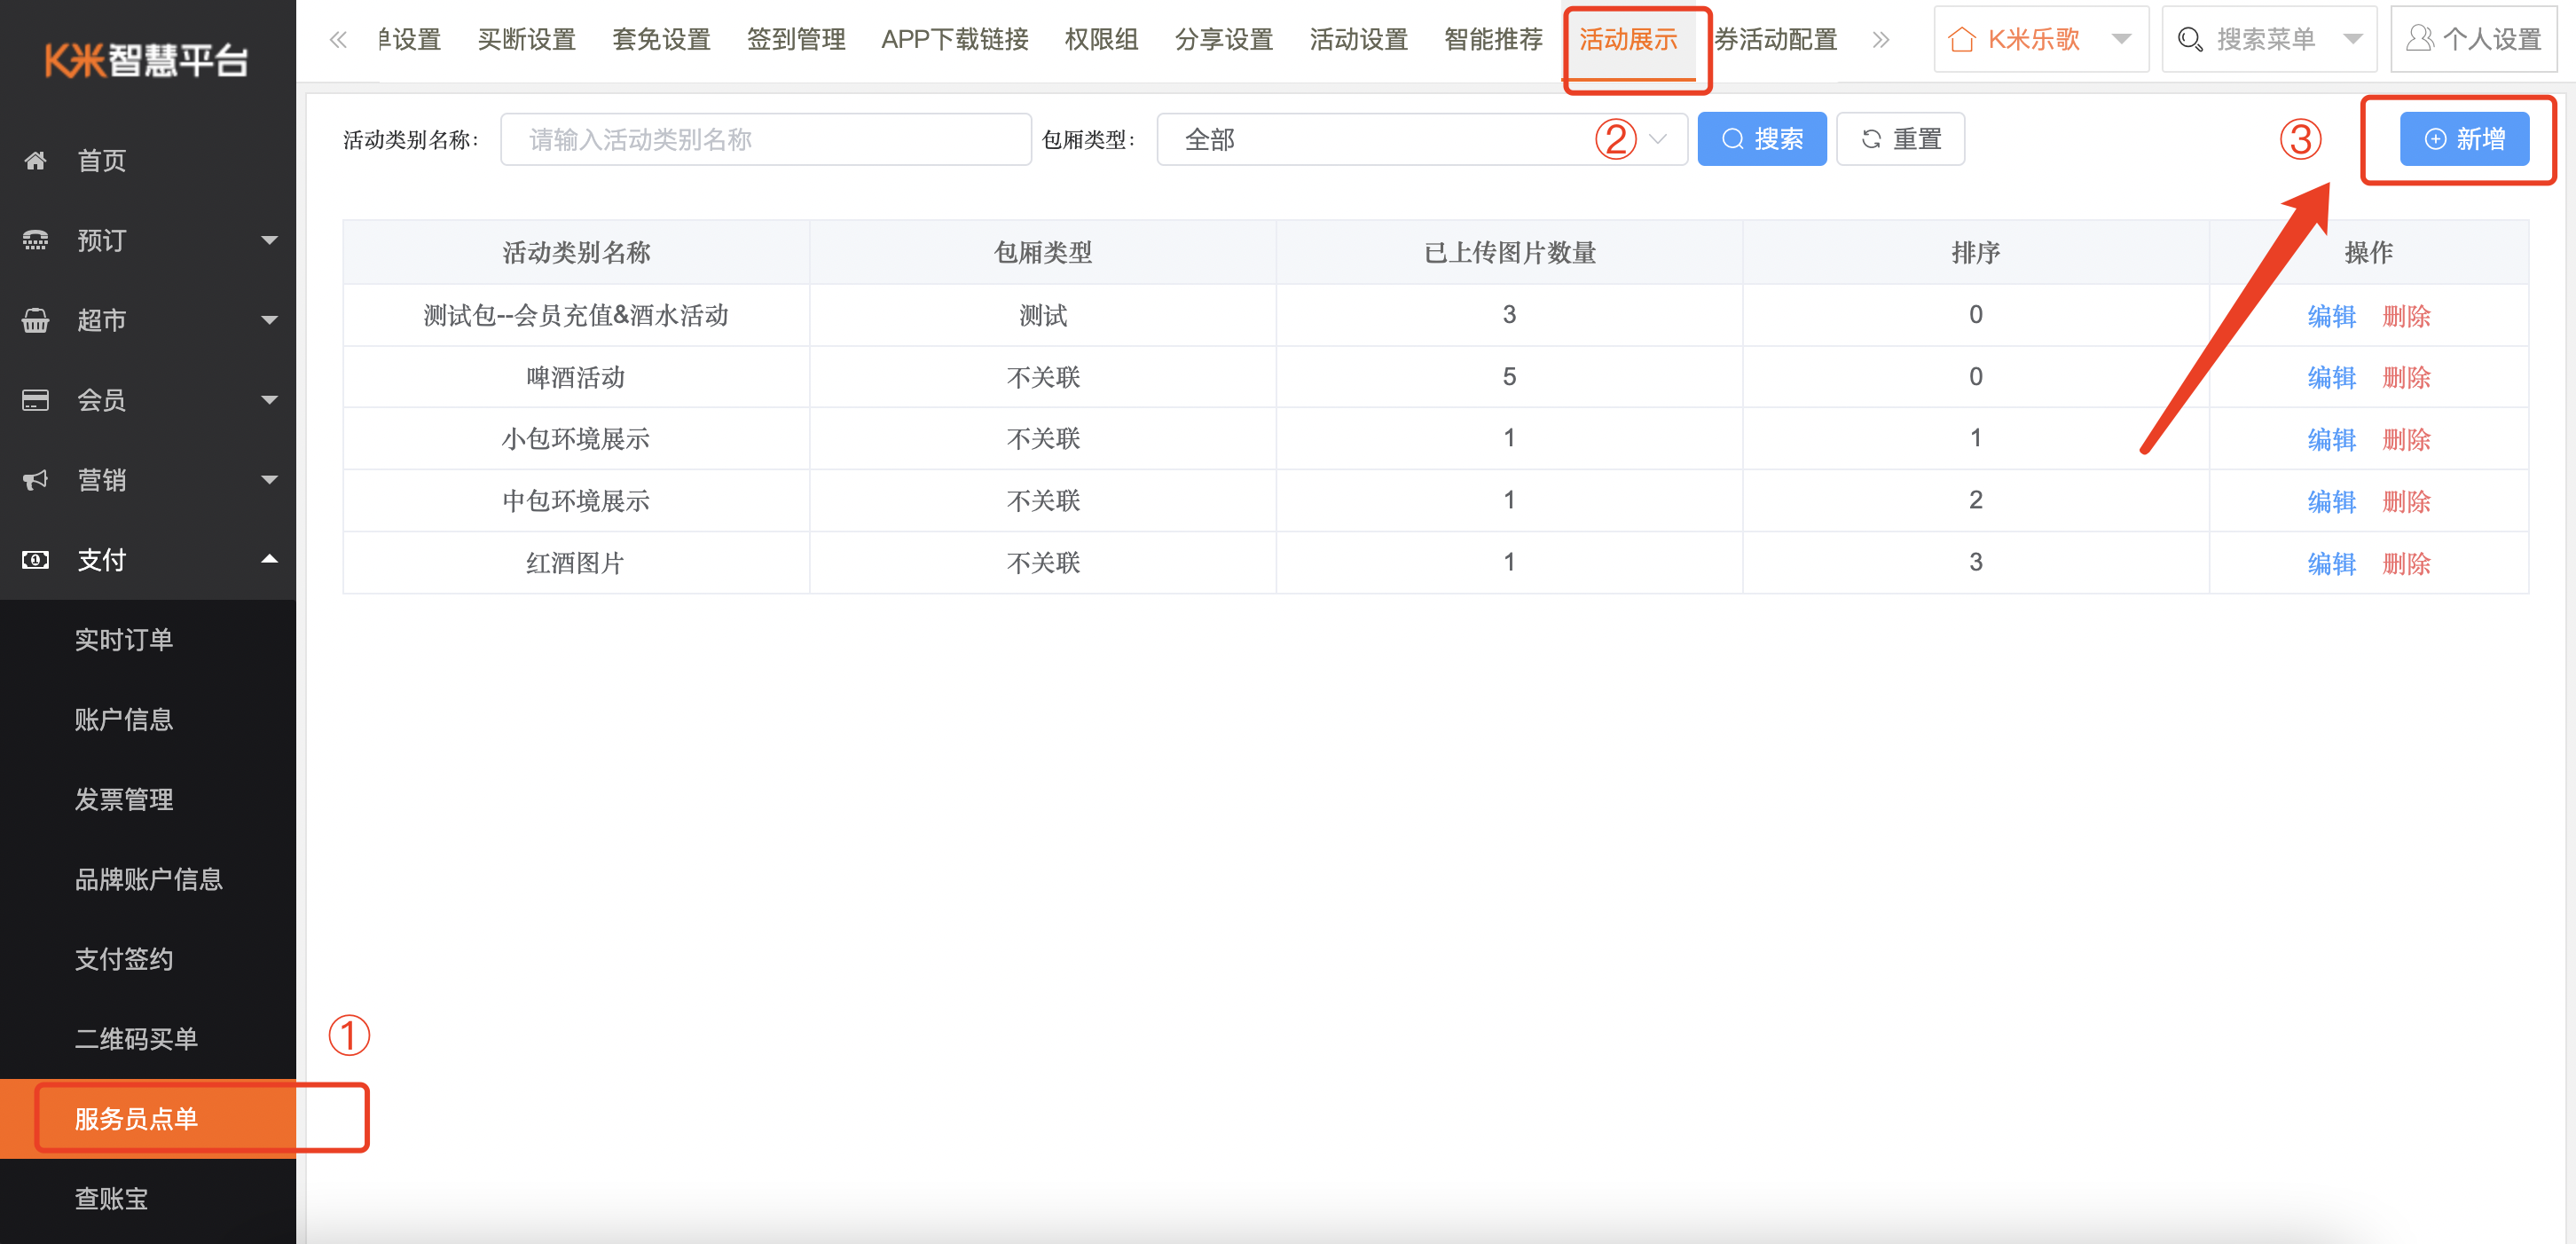Delete the 测试包--会员充值&酒水活动 row
The height and width of the screenshot is (1244, 2576).
tap(2407, 316)
